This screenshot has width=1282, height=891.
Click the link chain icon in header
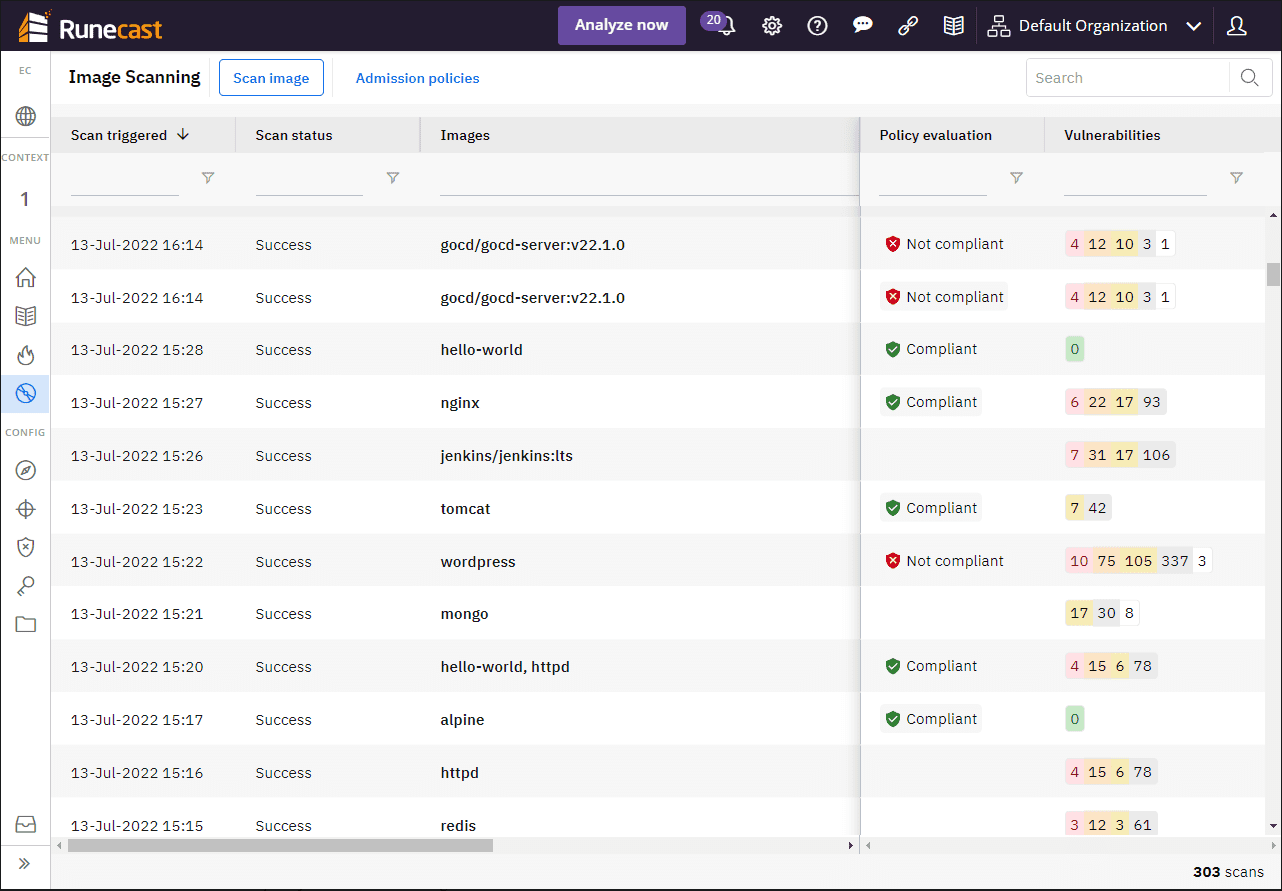908,26
